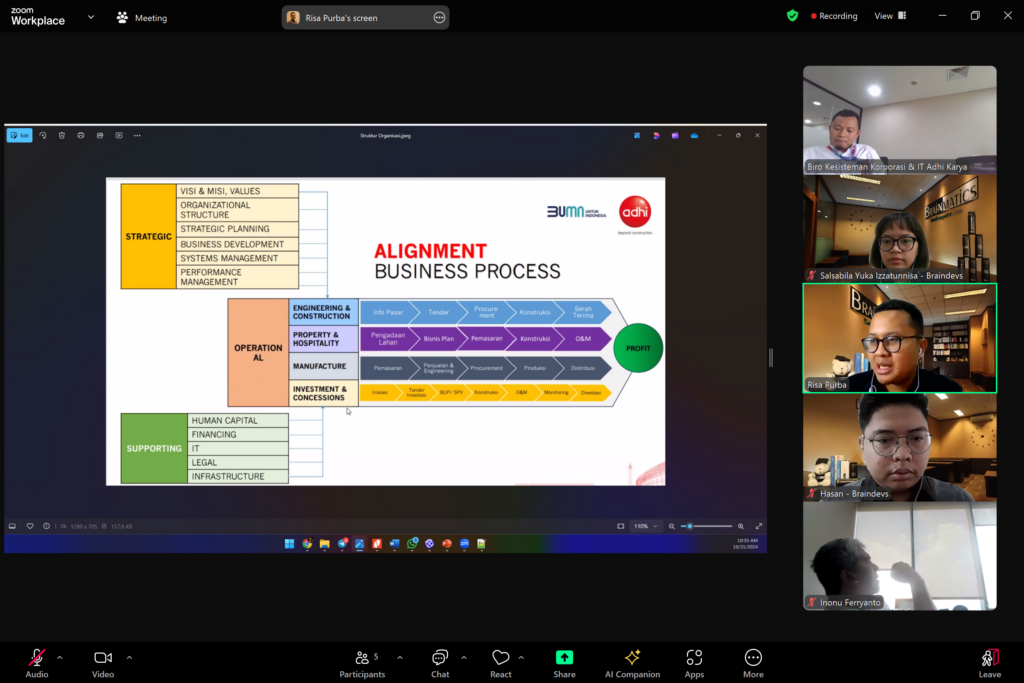Open the More options menu

pyautogui.click(x=753, y=662)
